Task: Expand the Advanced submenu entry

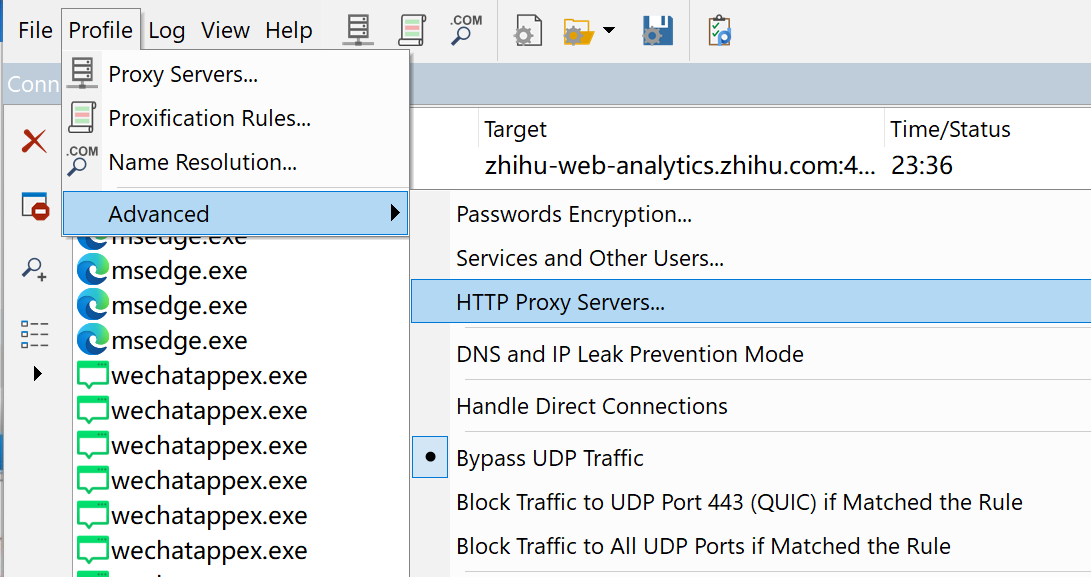Action: [x=236, y=214]
